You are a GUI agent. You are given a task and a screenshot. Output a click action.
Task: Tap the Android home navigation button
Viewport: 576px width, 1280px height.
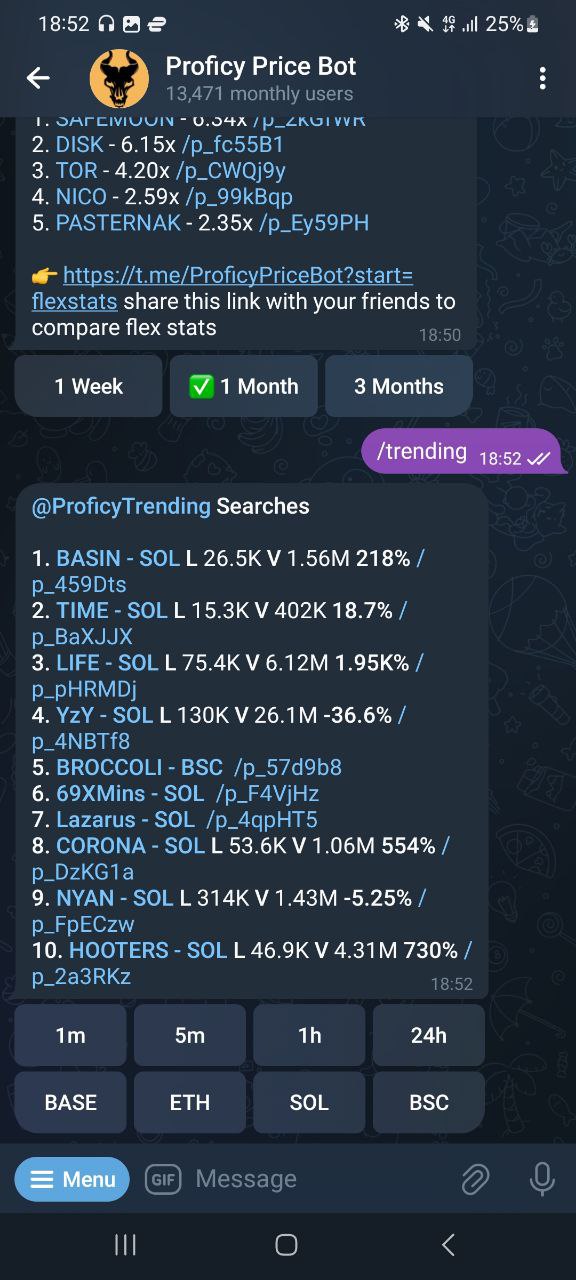286,1244
